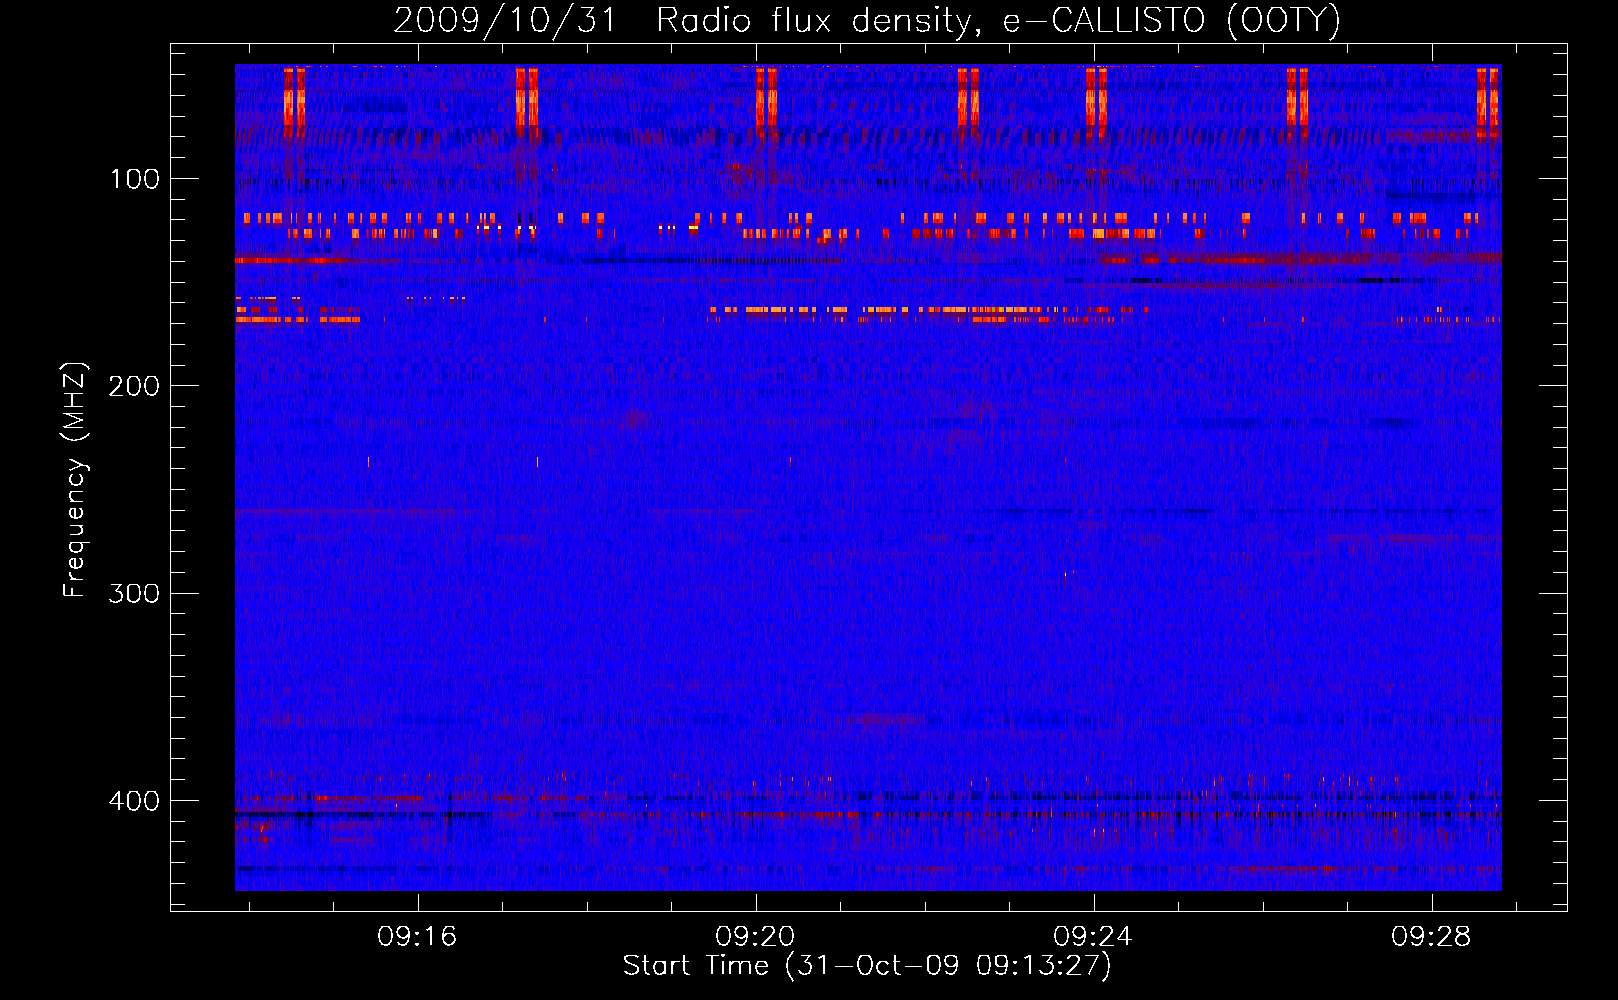Click the 09:16 time tick label

417,936
